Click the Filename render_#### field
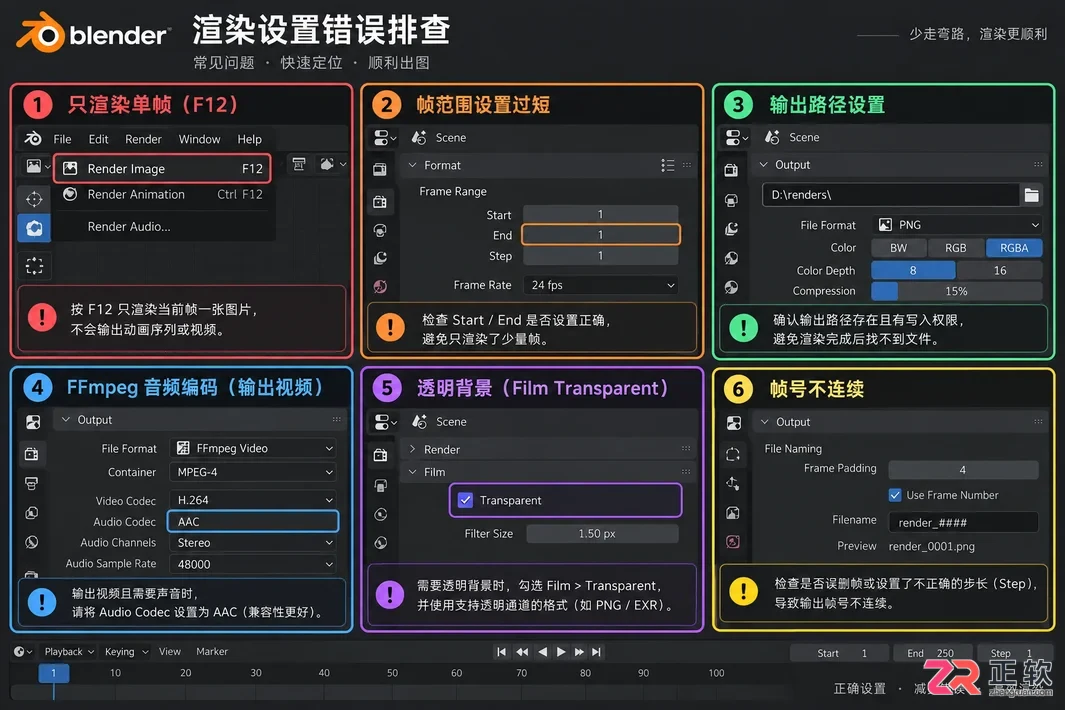Image resolution: width=1065 pixels, height=710 pixels. [963, 522]
